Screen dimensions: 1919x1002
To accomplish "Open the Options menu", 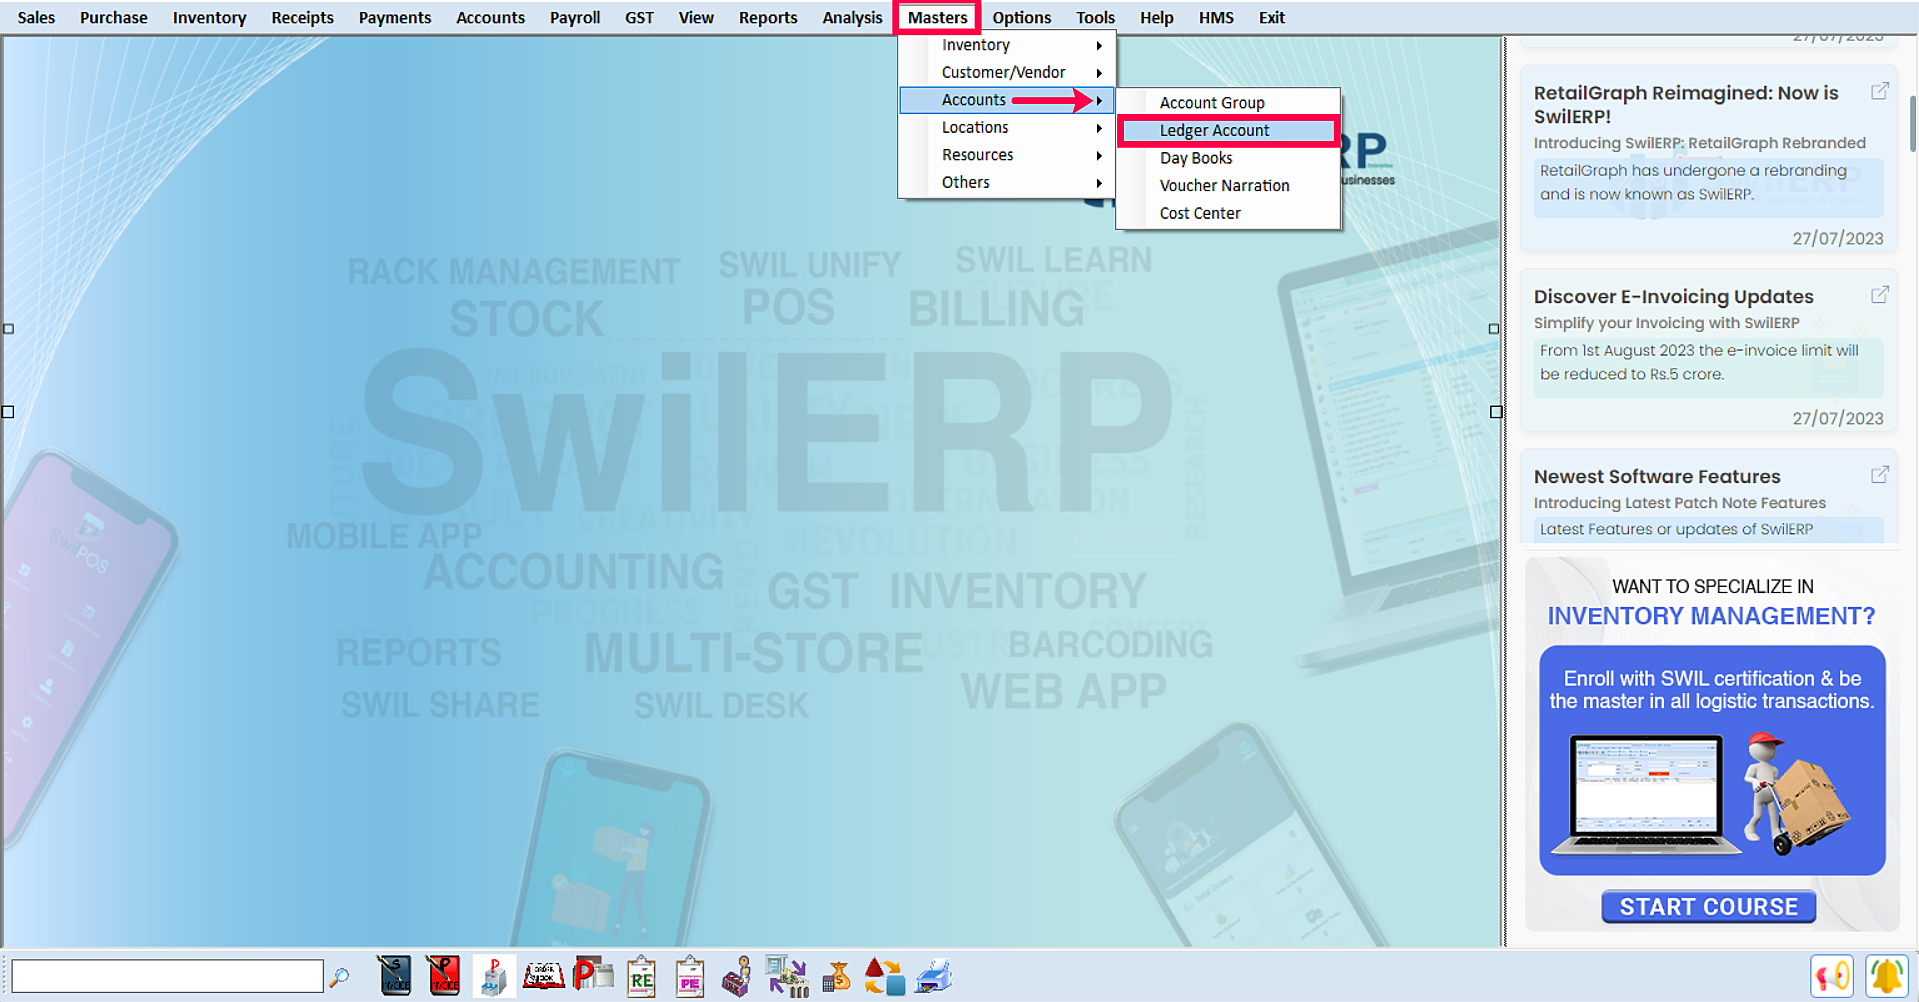I will [x=1021, y=17].
